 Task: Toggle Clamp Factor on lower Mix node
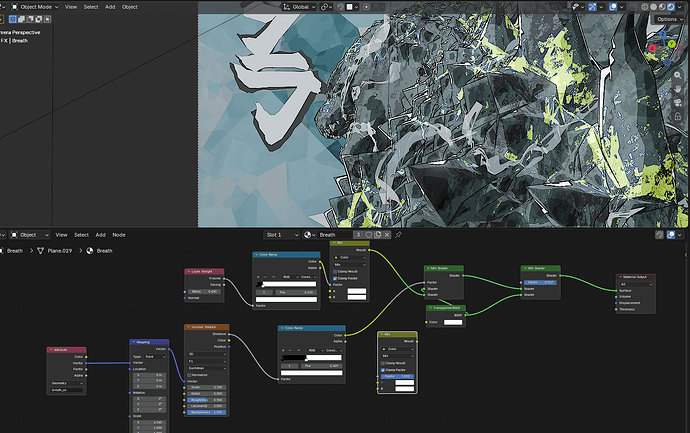(383, 370)
